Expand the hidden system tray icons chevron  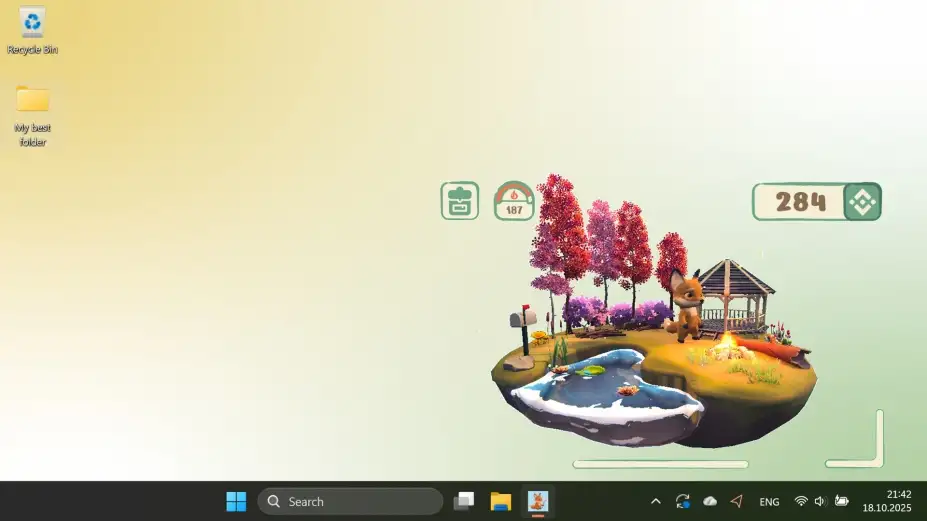(x=656, y=501)
